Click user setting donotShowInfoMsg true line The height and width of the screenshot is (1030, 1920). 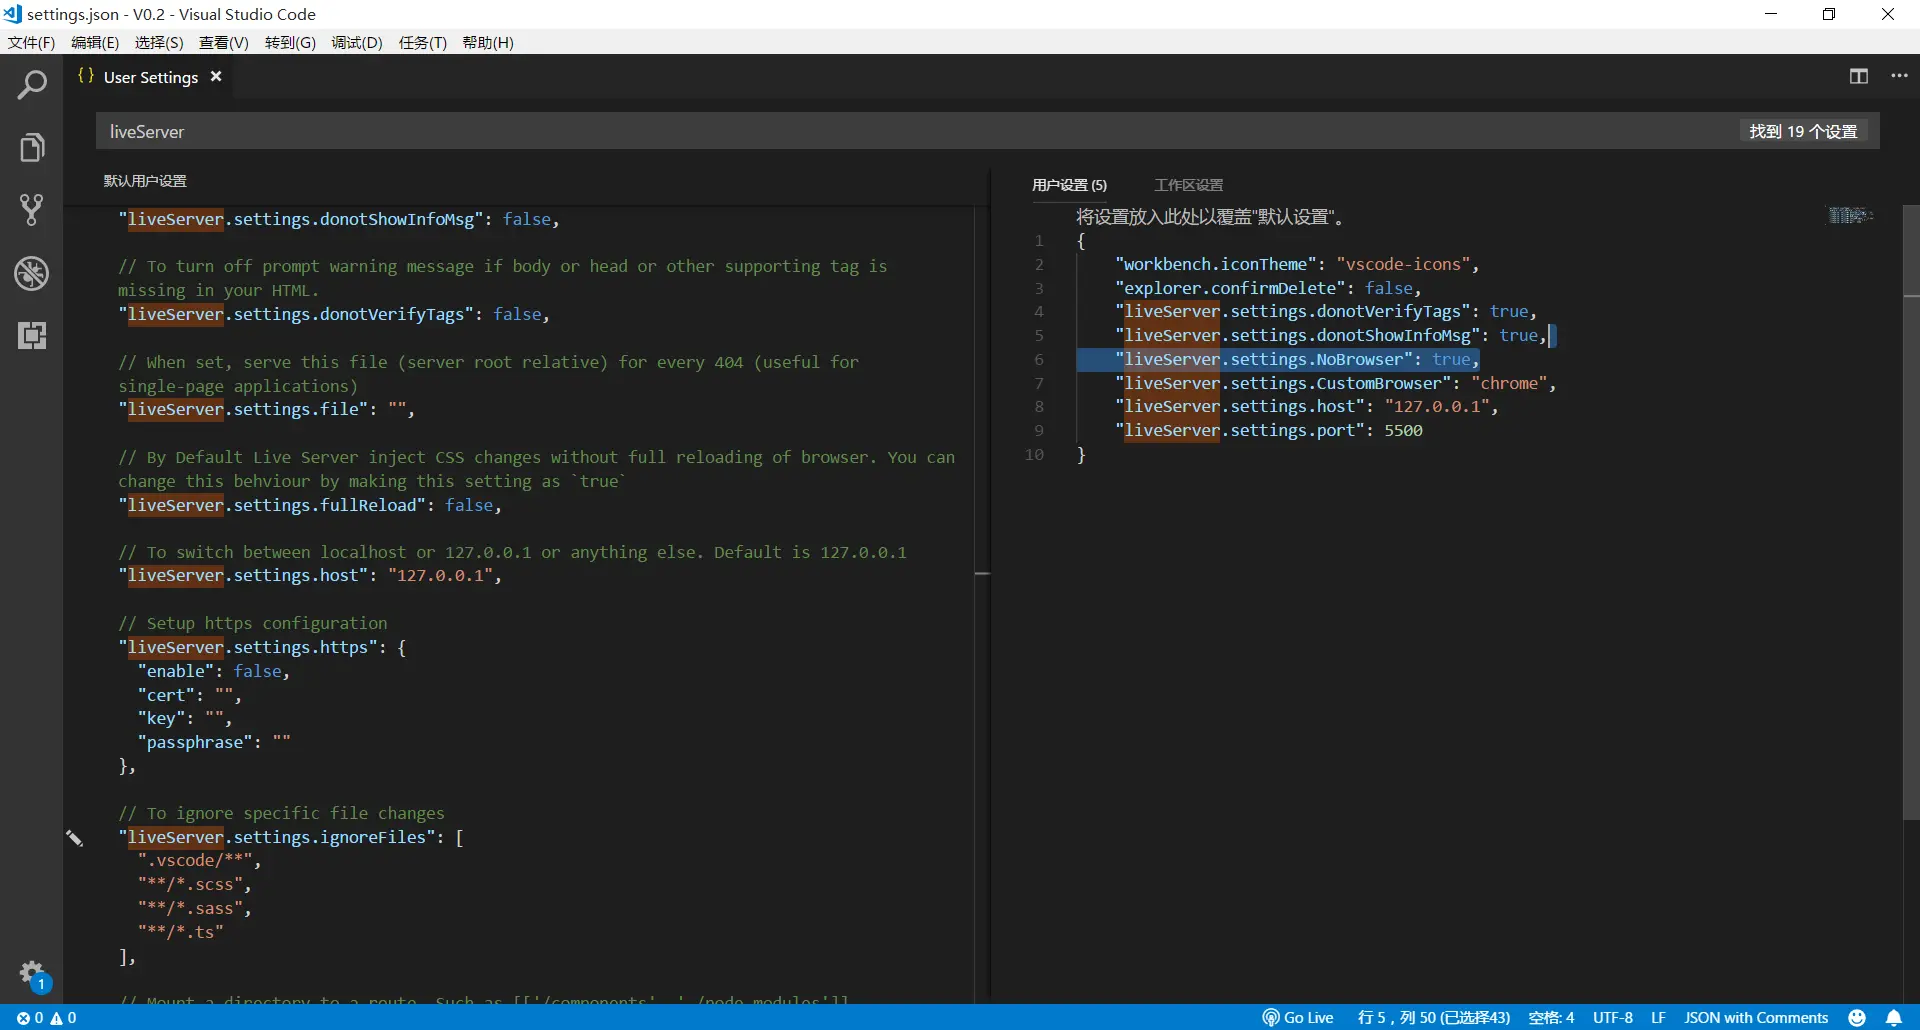coord(1331,335)
